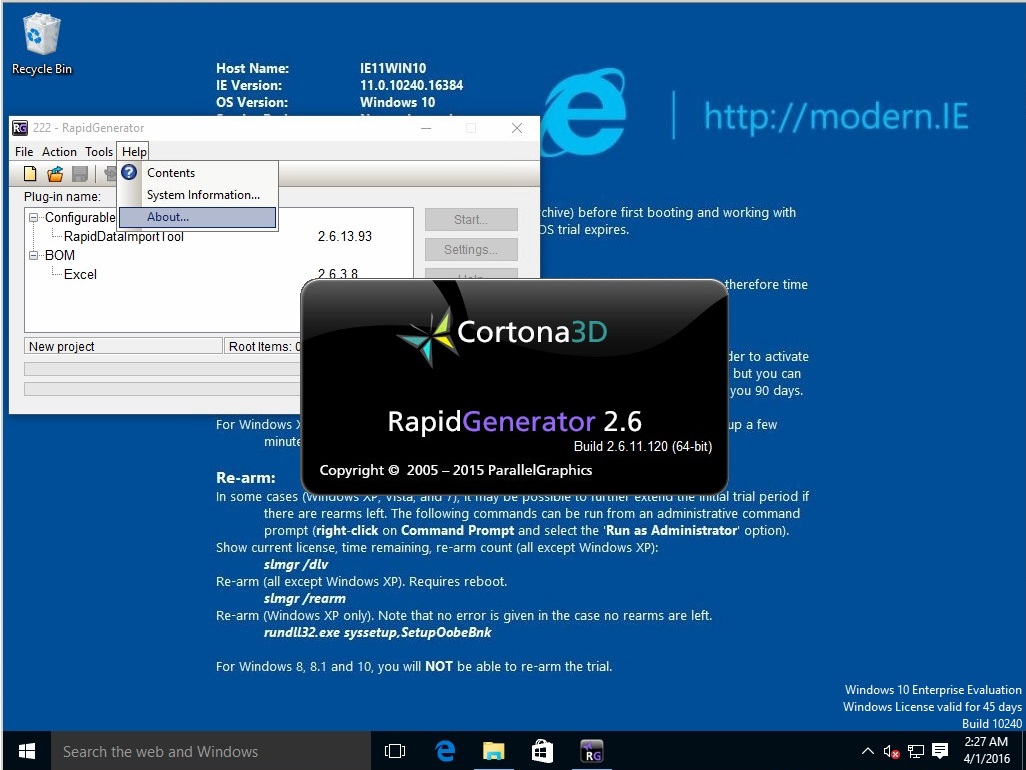This screenshot has width=1026, height=770.
Task: Open the Action menu
Action: point(60,152)
